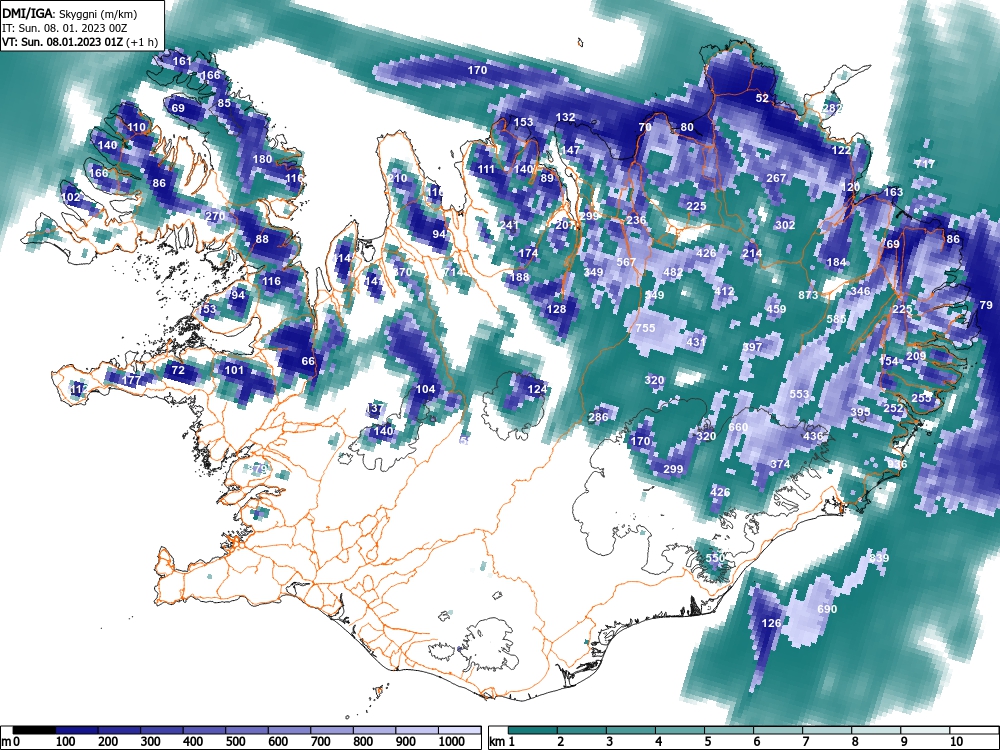This screenshot has height=750, width=1000.
Task: Click the visibility value 72 on Snæfellsnes
Action: point(178,370)
